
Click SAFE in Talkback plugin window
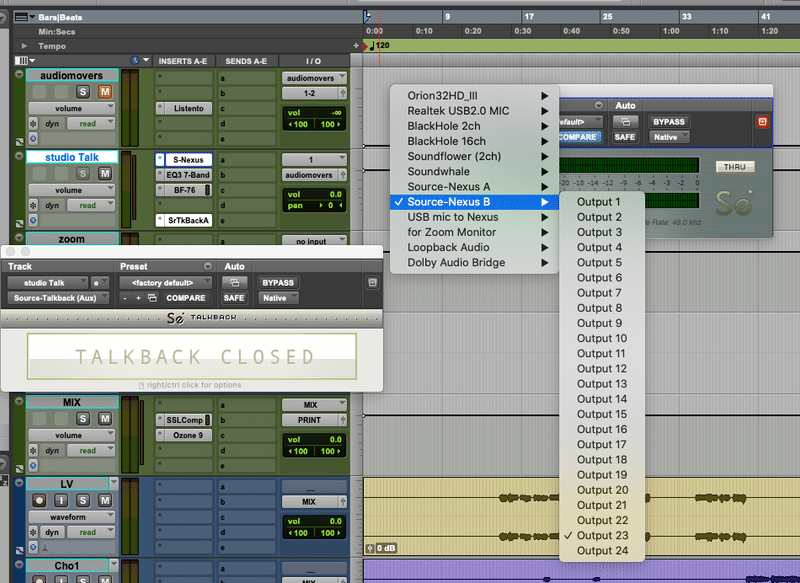coord(234,298)
